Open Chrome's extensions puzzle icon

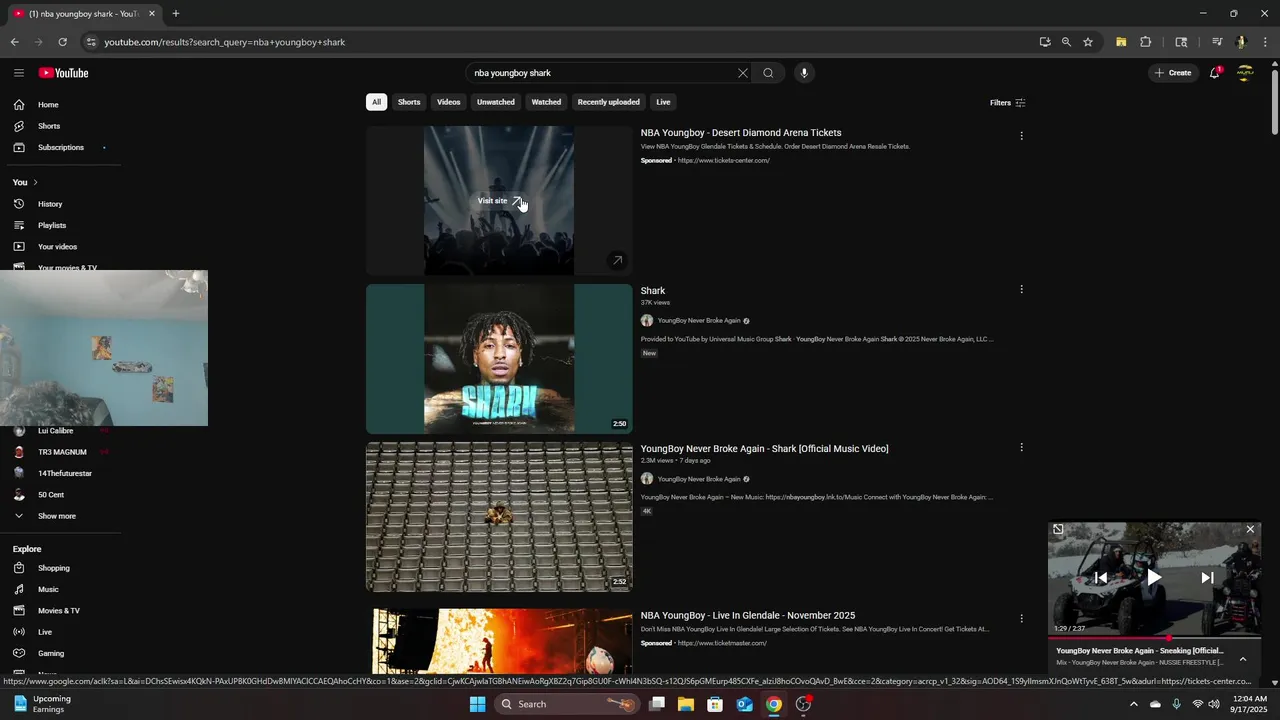point(1146,42)
